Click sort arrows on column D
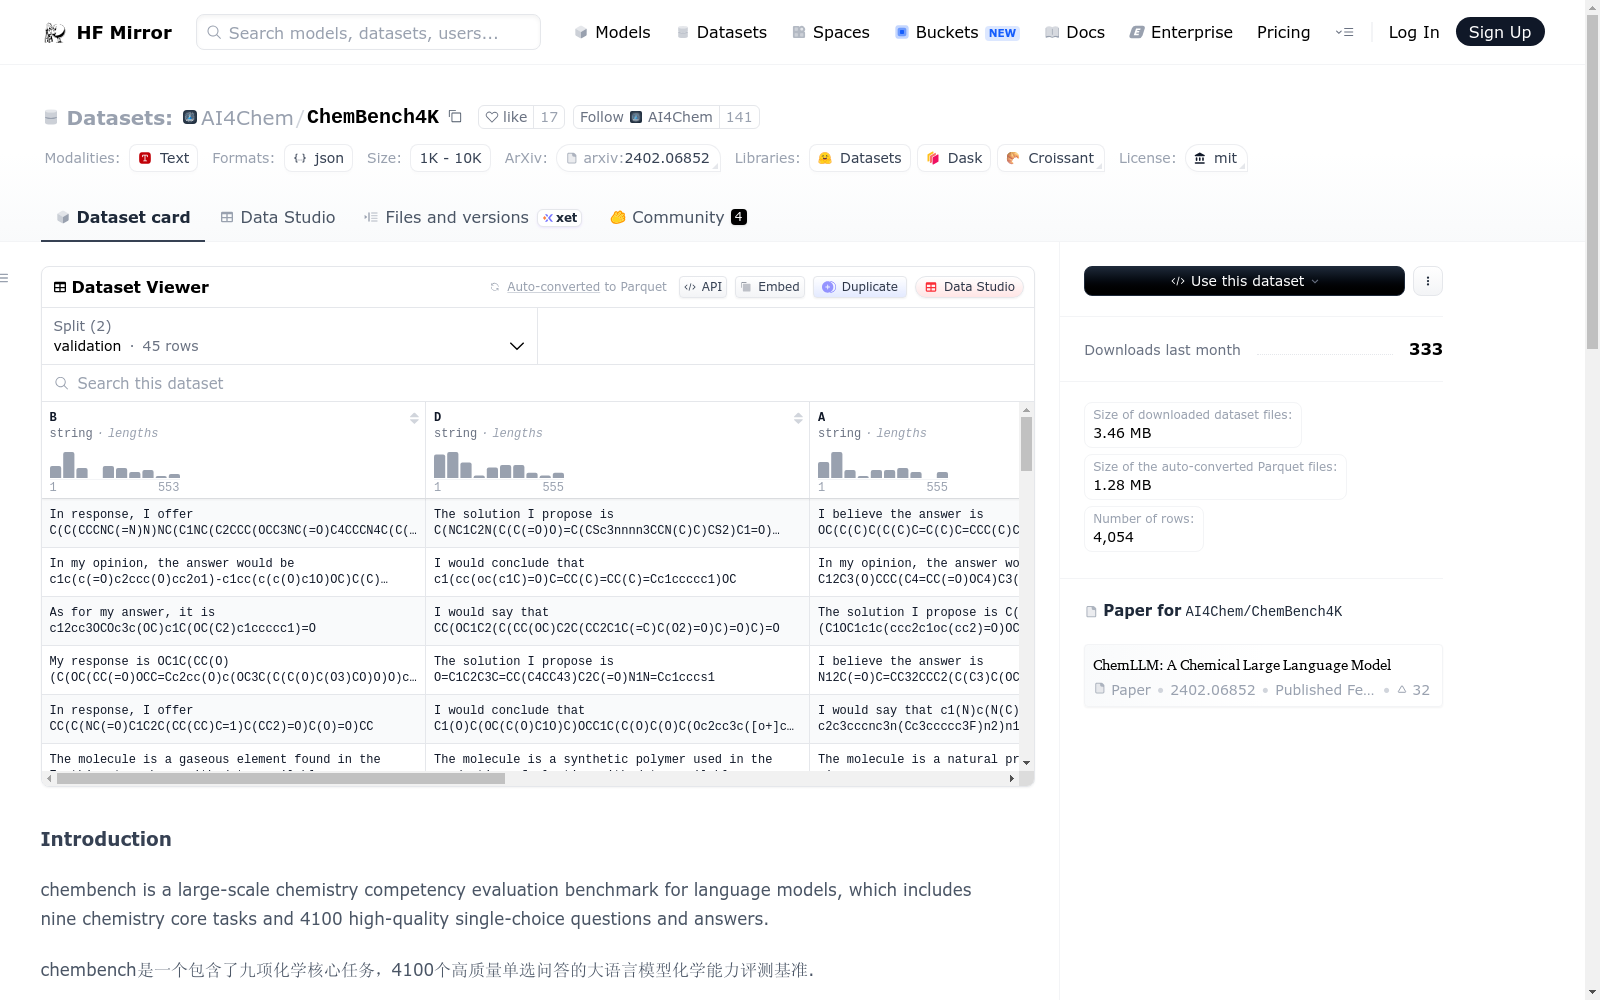1600x1000 pixels. tap(798, 418)
